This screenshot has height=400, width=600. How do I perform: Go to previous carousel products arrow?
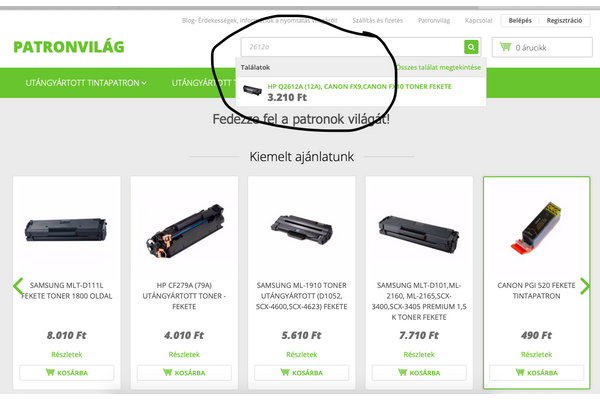pos(18,286)
